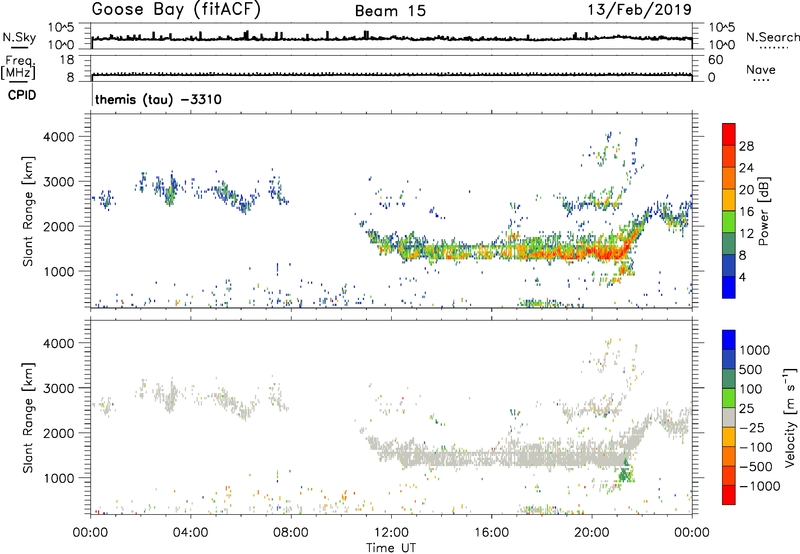Click the 12:00 time tick label
The image size is (800, 554).
[x=391, y=533]
